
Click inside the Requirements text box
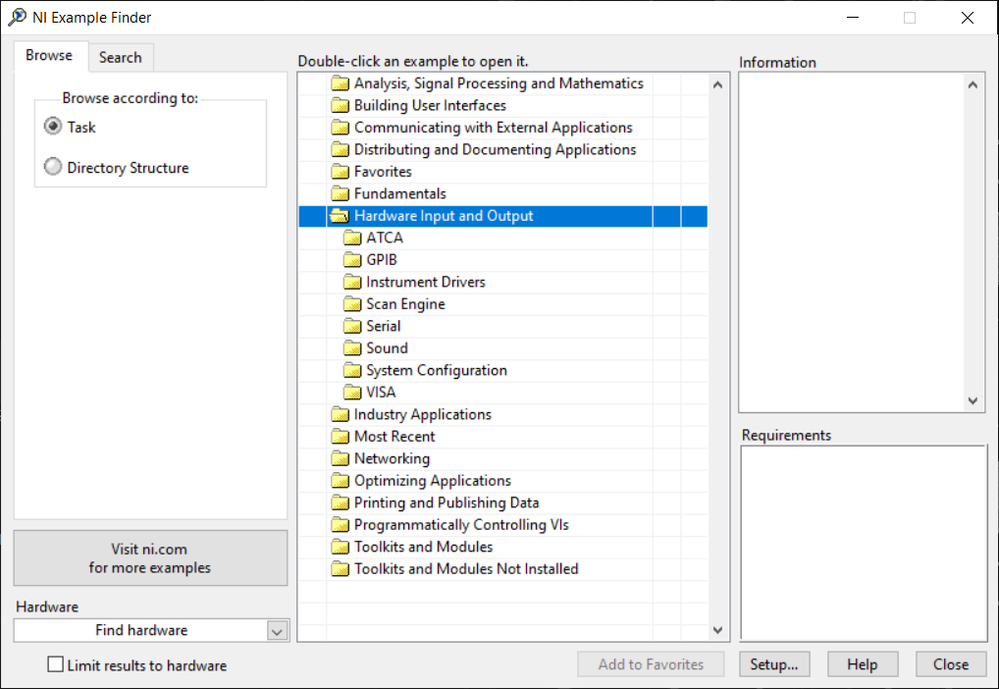point(863,543)
